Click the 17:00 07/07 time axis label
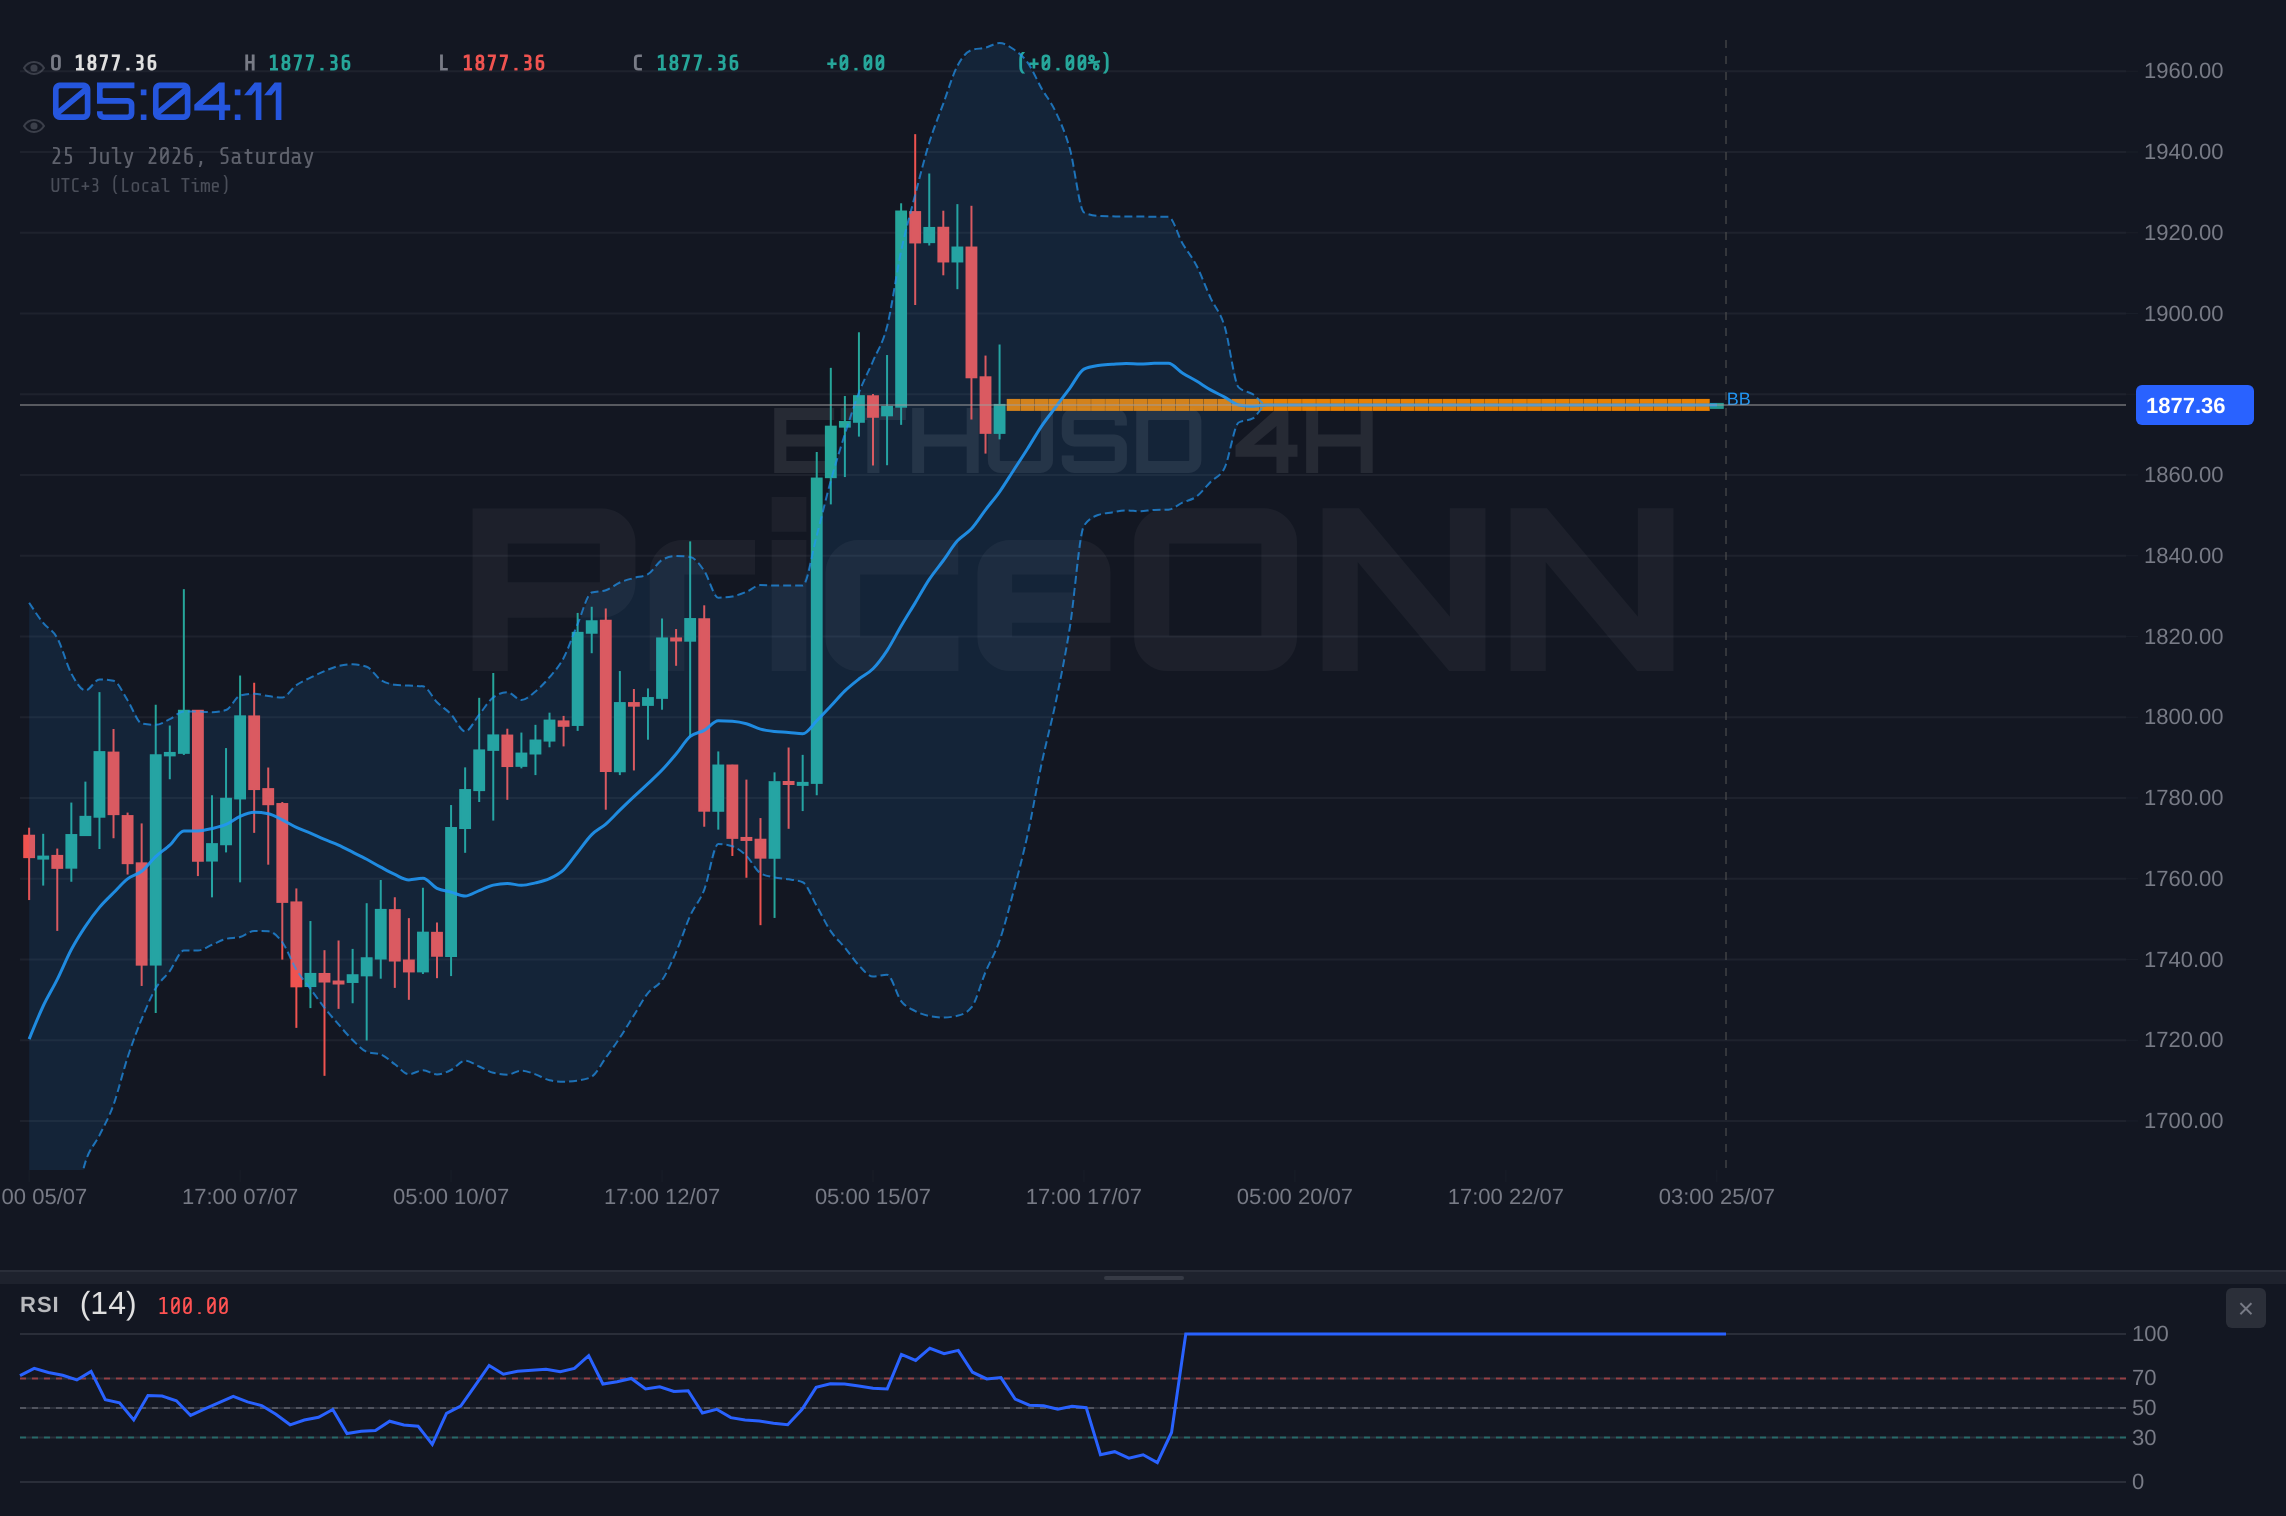2286x1516 pixels. 240,1197
